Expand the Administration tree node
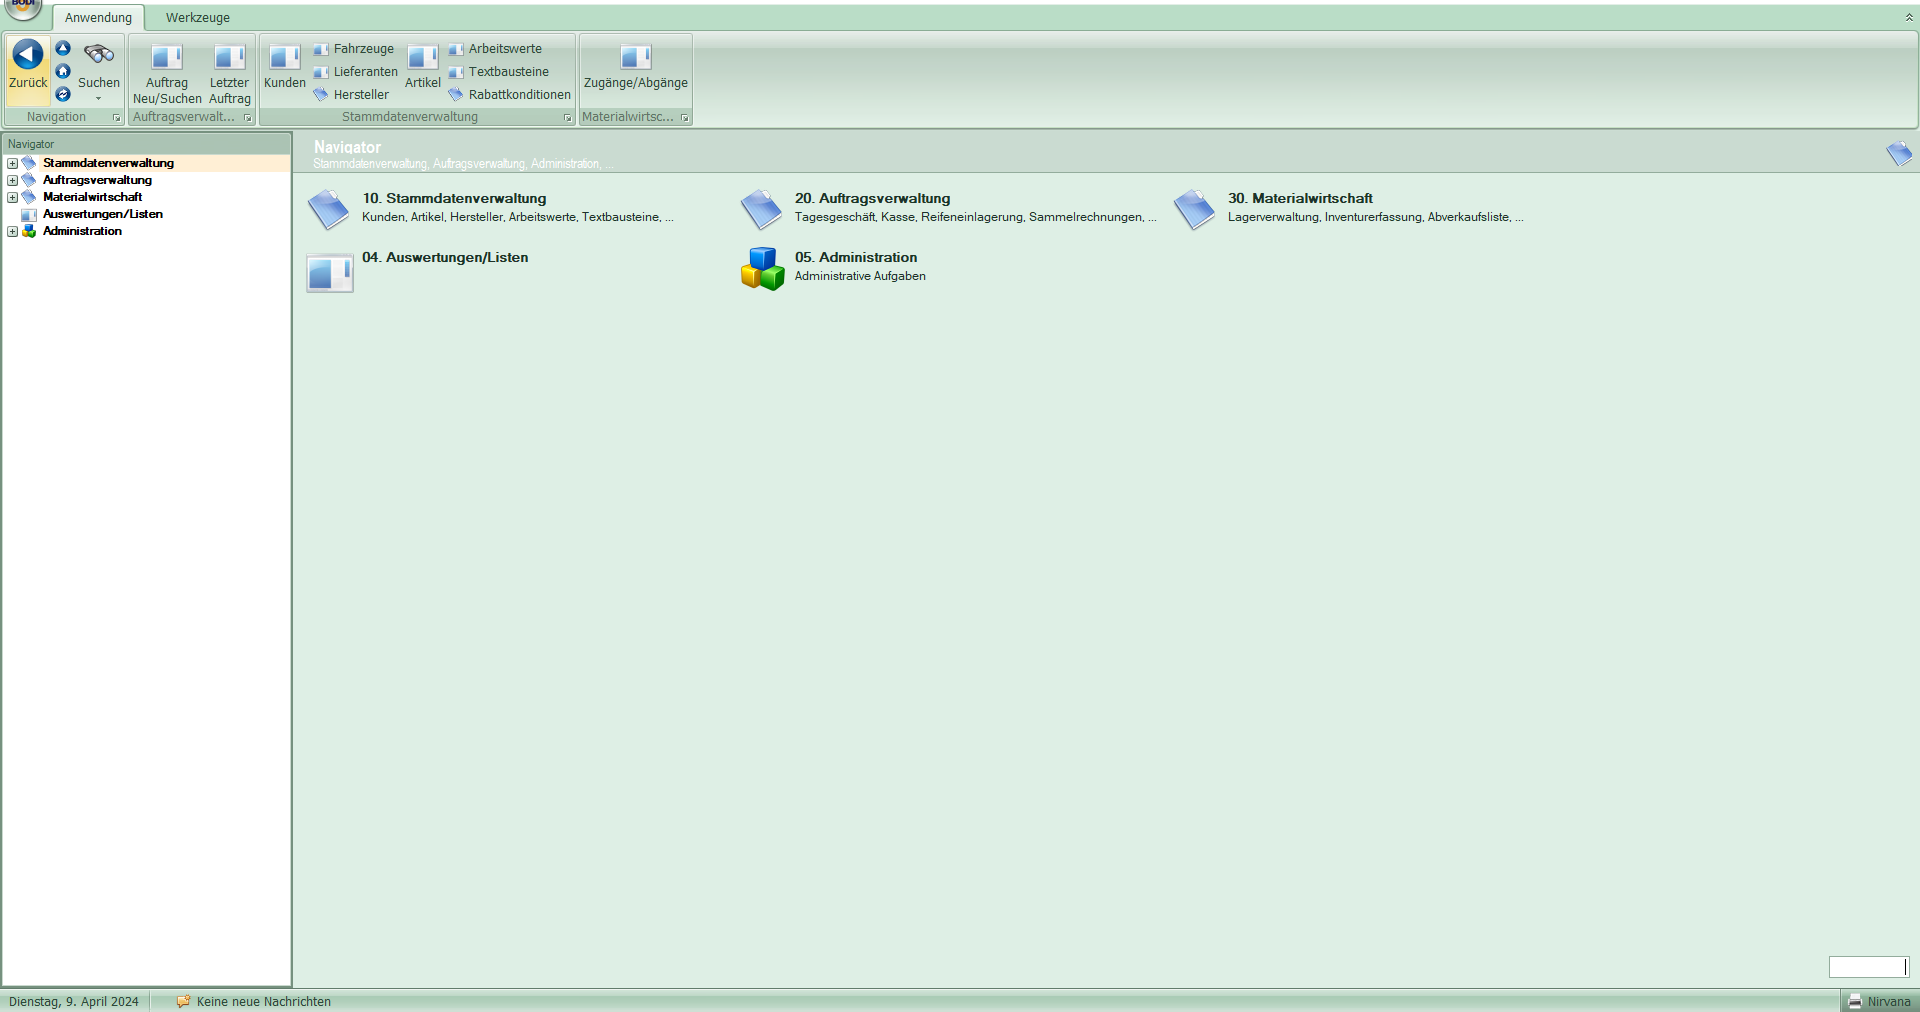The width and height of the screenshot is (1920, 1012). [x=13, y=232]
